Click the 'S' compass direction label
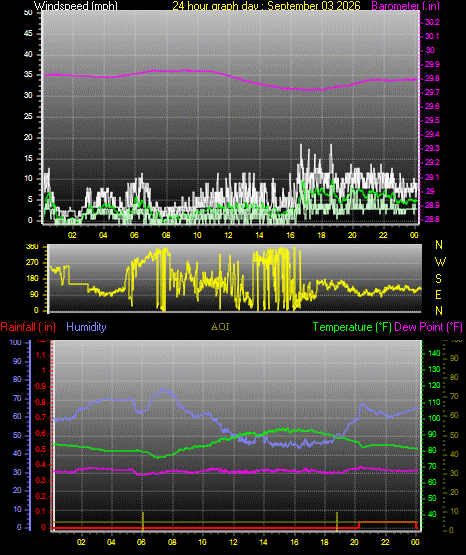This screenshot has width=466, height=555. pos(438,279)
